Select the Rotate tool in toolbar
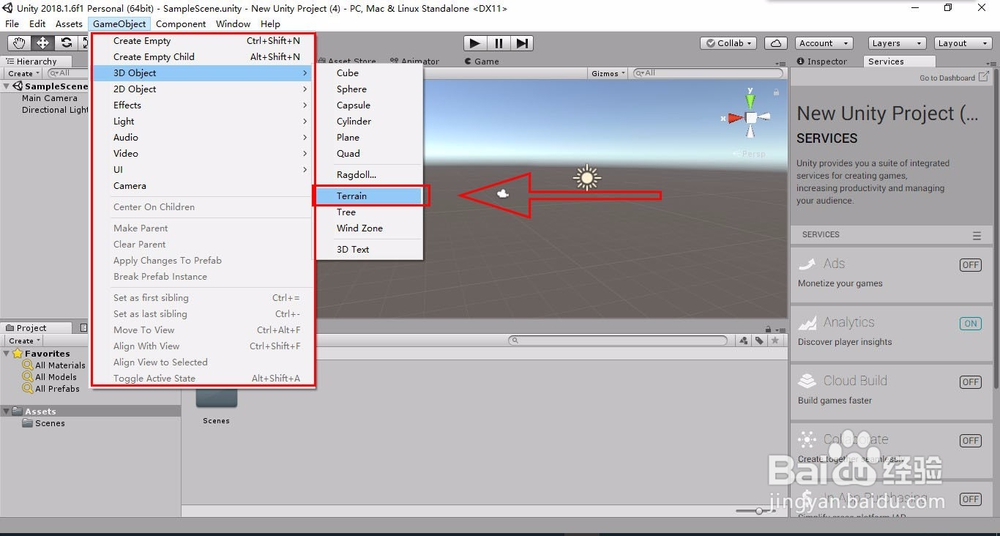 click(66, 43)
